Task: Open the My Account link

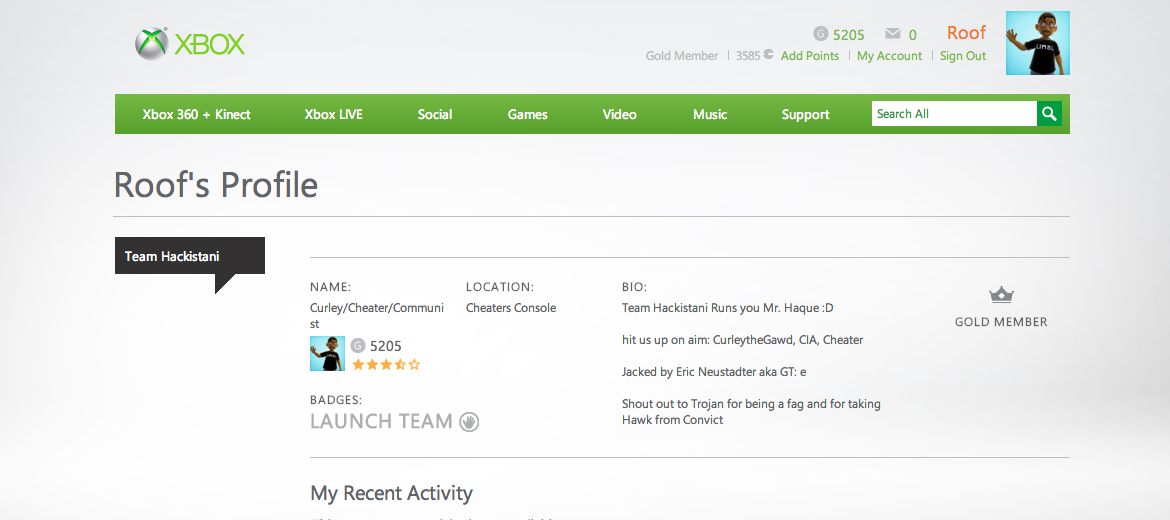Action: [889, 56]
